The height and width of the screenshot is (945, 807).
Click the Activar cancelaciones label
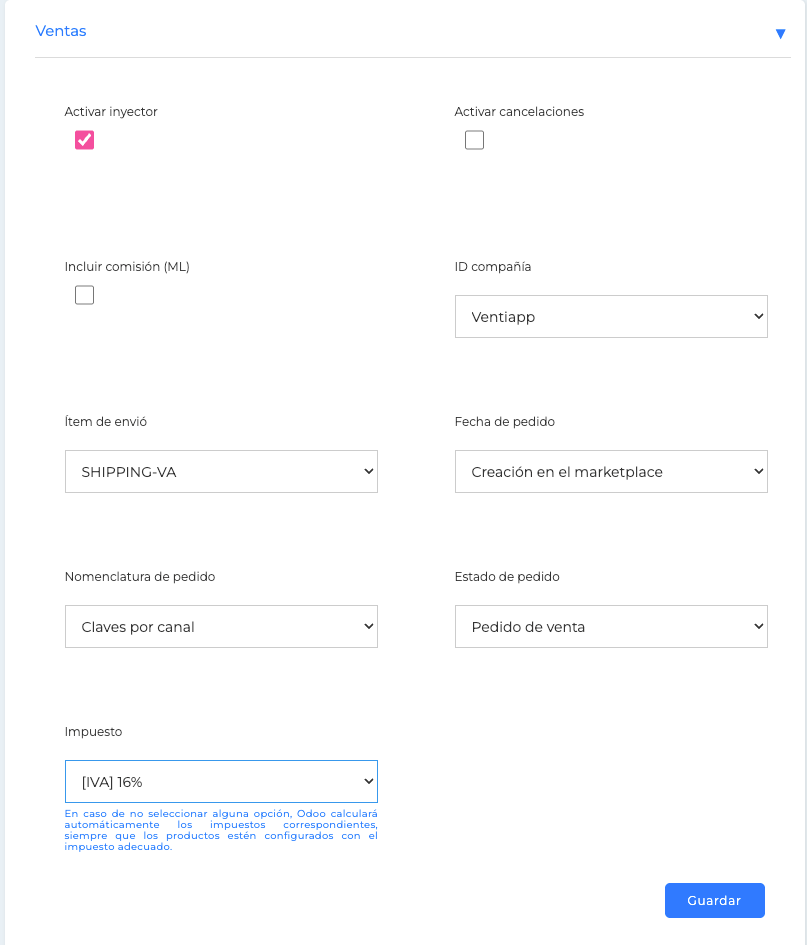(519, 111)
